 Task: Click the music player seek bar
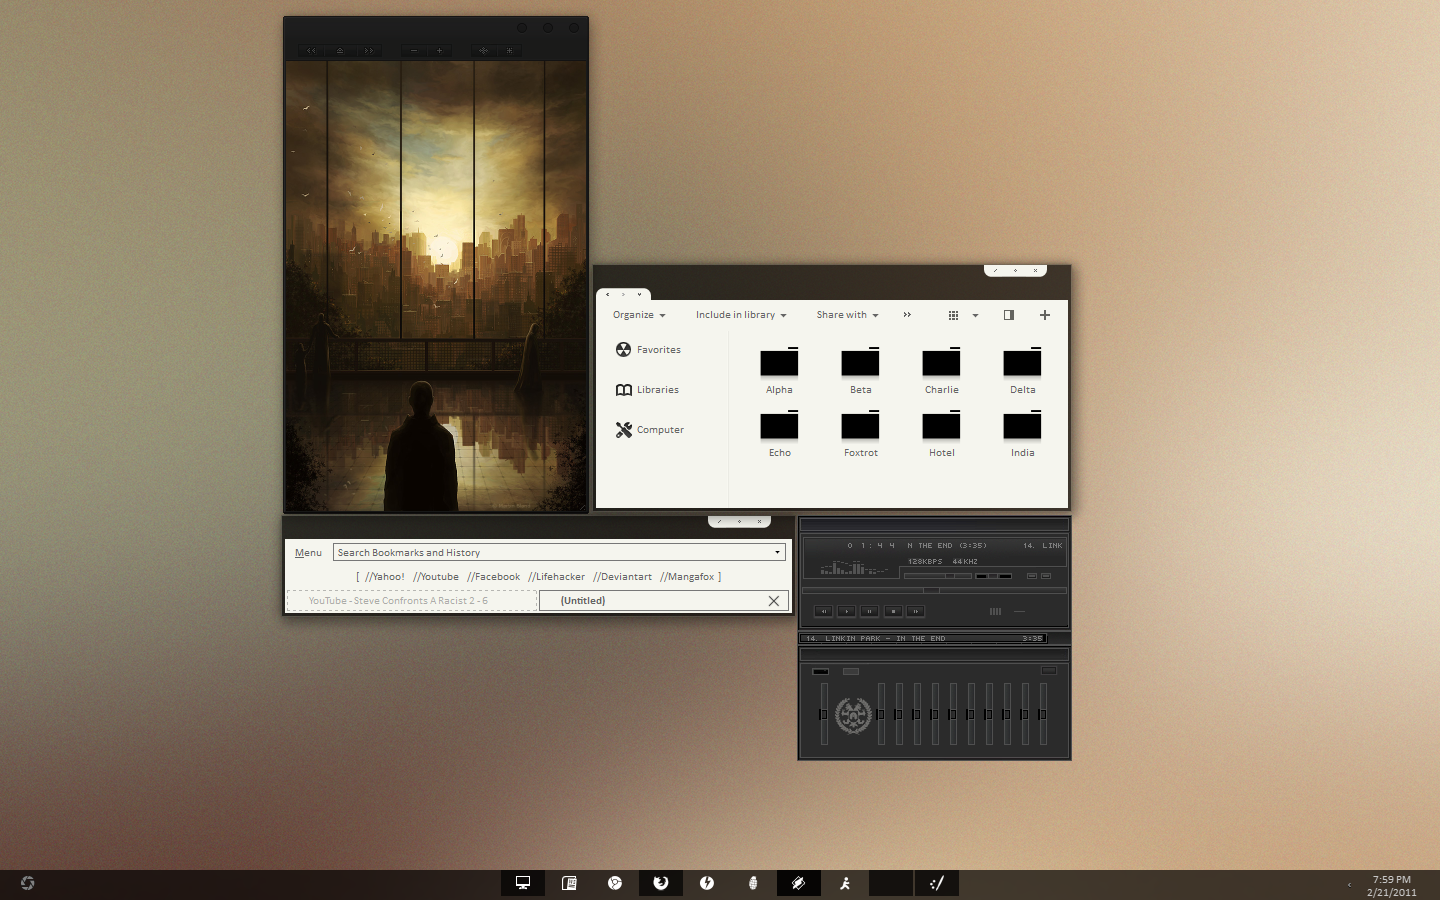(x=934, y=590)
